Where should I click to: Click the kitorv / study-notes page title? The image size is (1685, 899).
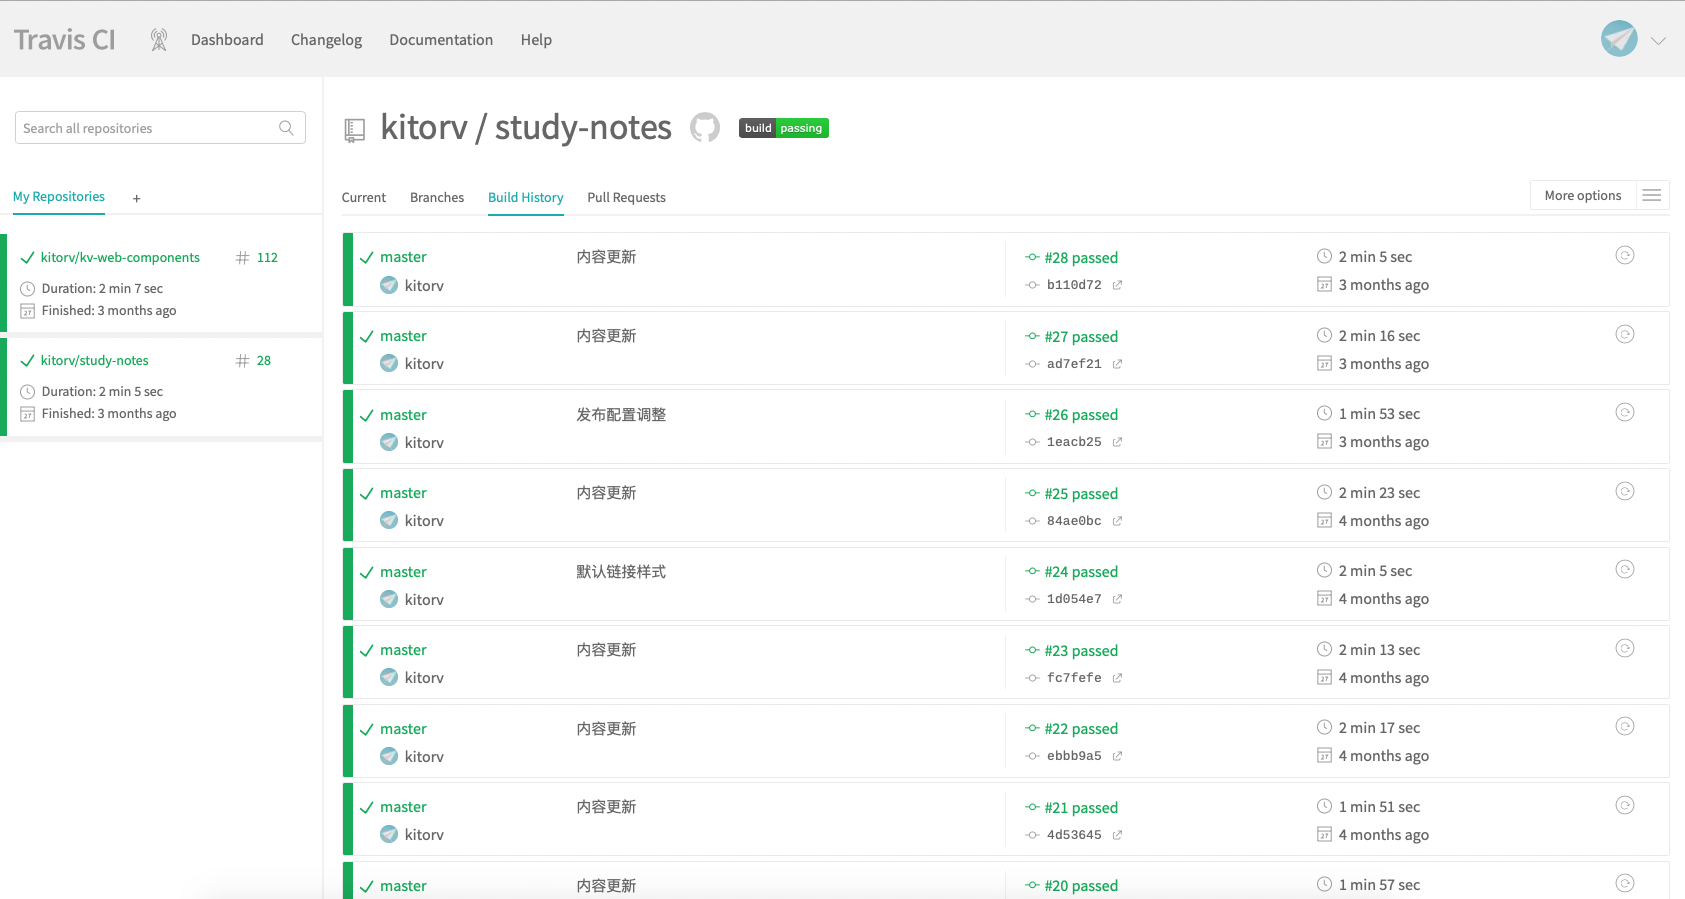coord(526,128)
